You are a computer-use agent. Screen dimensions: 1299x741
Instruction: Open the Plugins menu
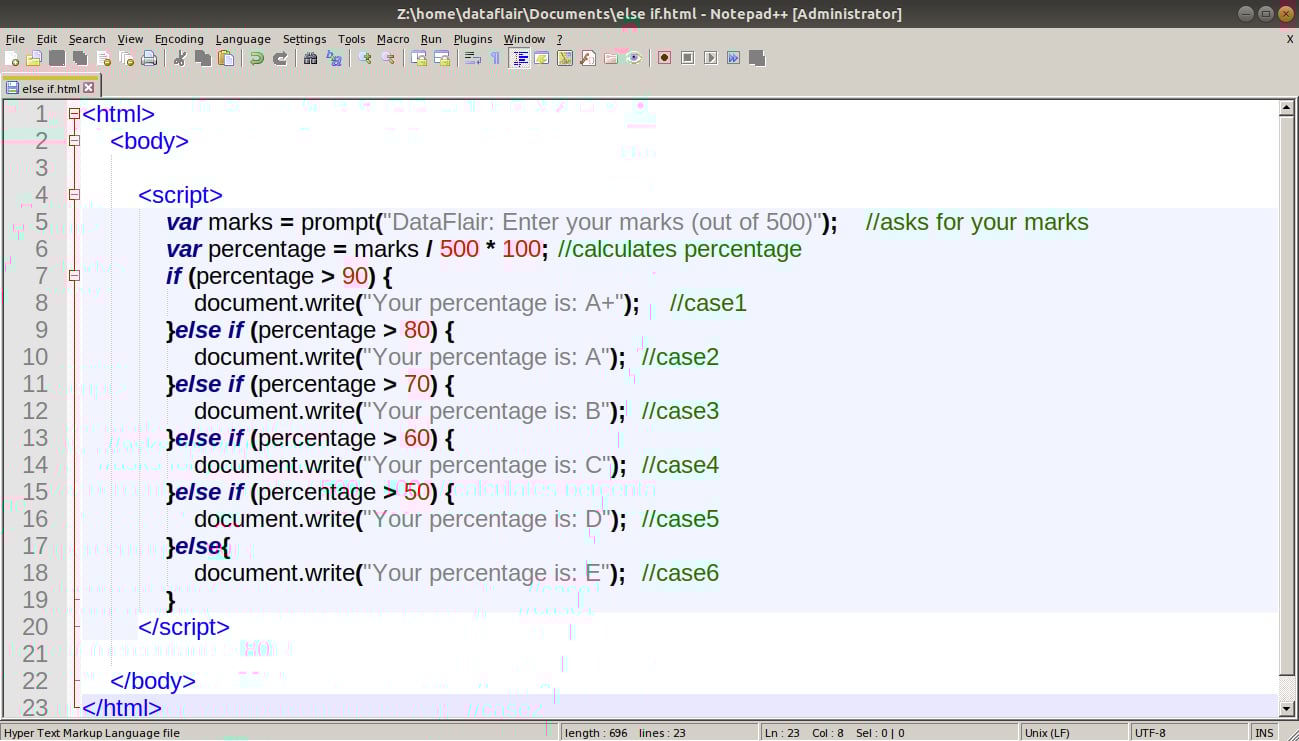pos(473,39)
